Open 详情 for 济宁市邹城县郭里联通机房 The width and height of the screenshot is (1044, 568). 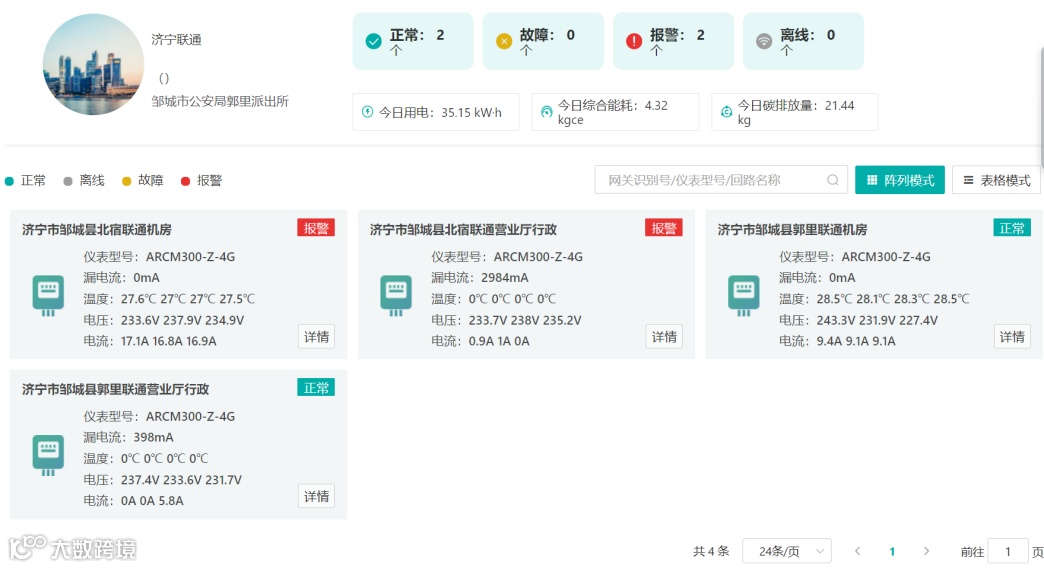pyautogui.click(x=1012, y=337)
